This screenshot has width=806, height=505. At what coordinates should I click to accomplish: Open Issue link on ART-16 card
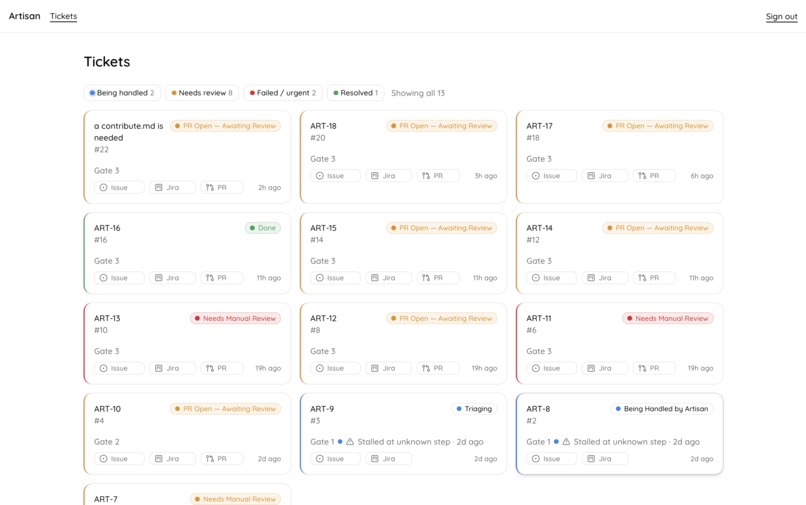click(x=119, y=278)
